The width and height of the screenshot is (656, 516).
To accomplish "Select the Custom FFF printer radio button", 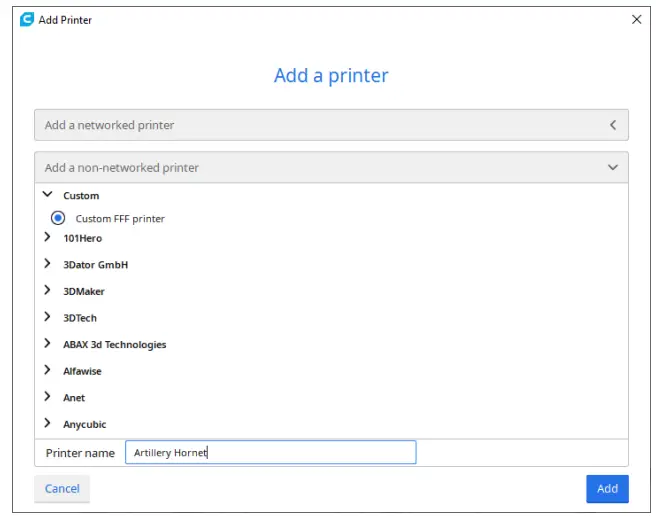I will point(58,218).
